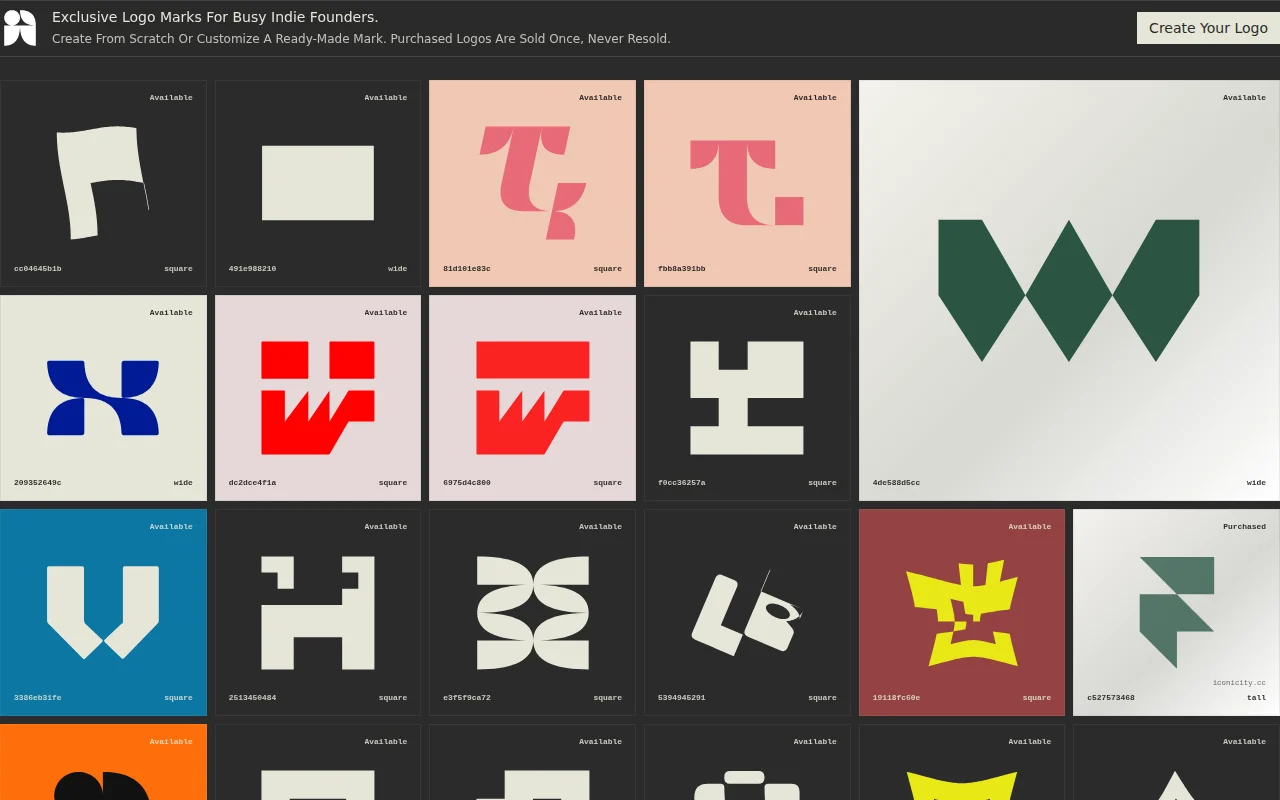Viewport: 1280px width, 800px height.
Task: Click logo ID 6975d4c800
Action: 467,483
